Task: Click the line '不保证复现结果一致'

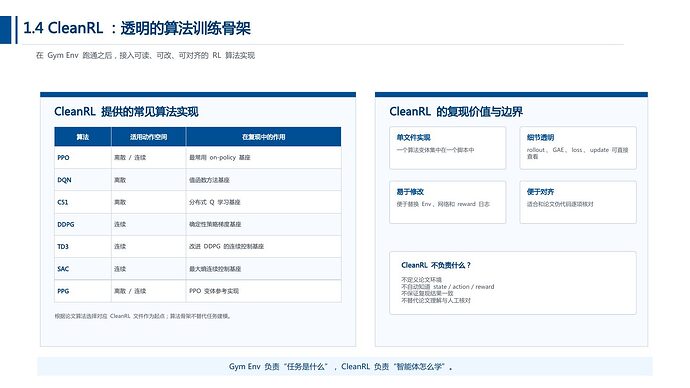Action: pyautogui.click(x=427, y=293)
